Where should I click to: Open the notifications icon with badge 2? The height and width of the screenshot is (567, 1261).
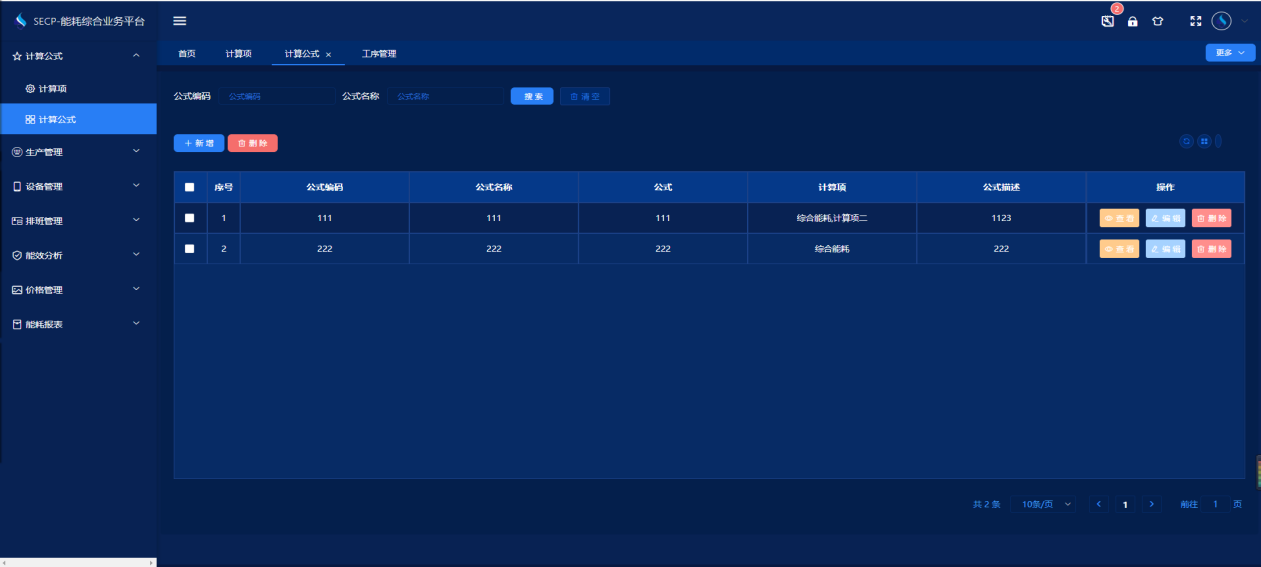coord(1108,21)
